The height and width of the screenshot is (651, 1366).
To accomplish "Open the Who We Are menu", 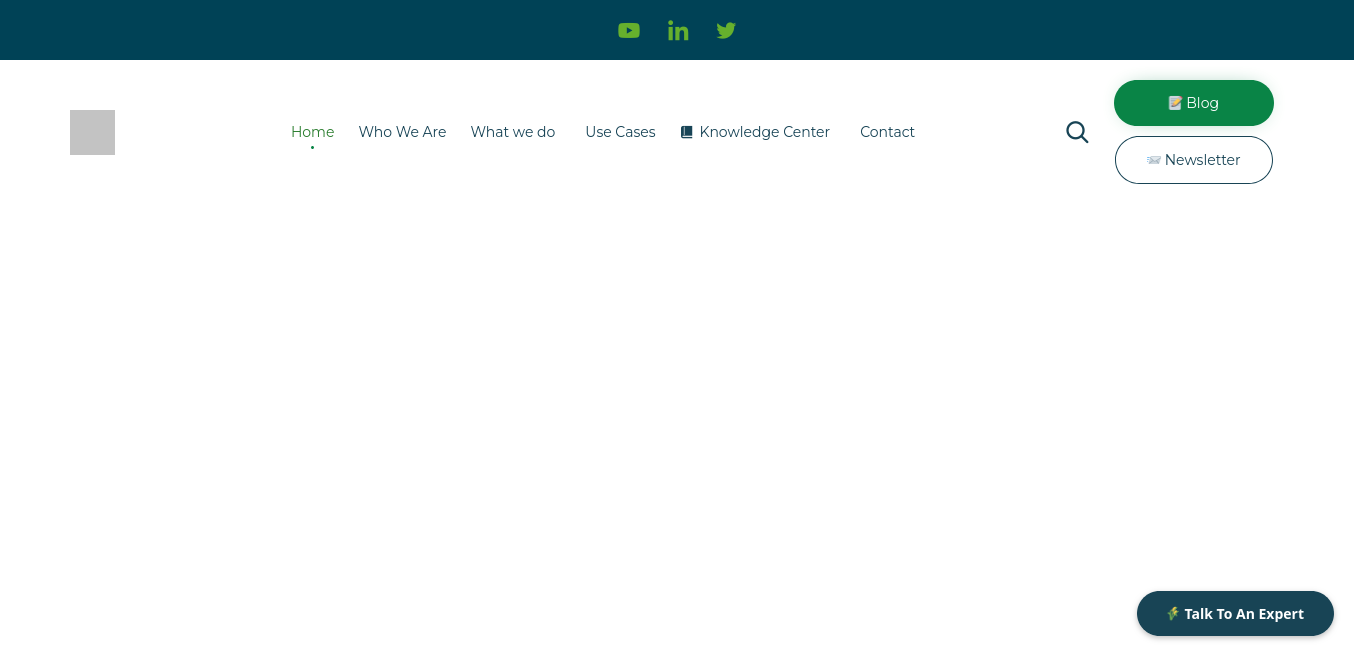I will 402,132.
